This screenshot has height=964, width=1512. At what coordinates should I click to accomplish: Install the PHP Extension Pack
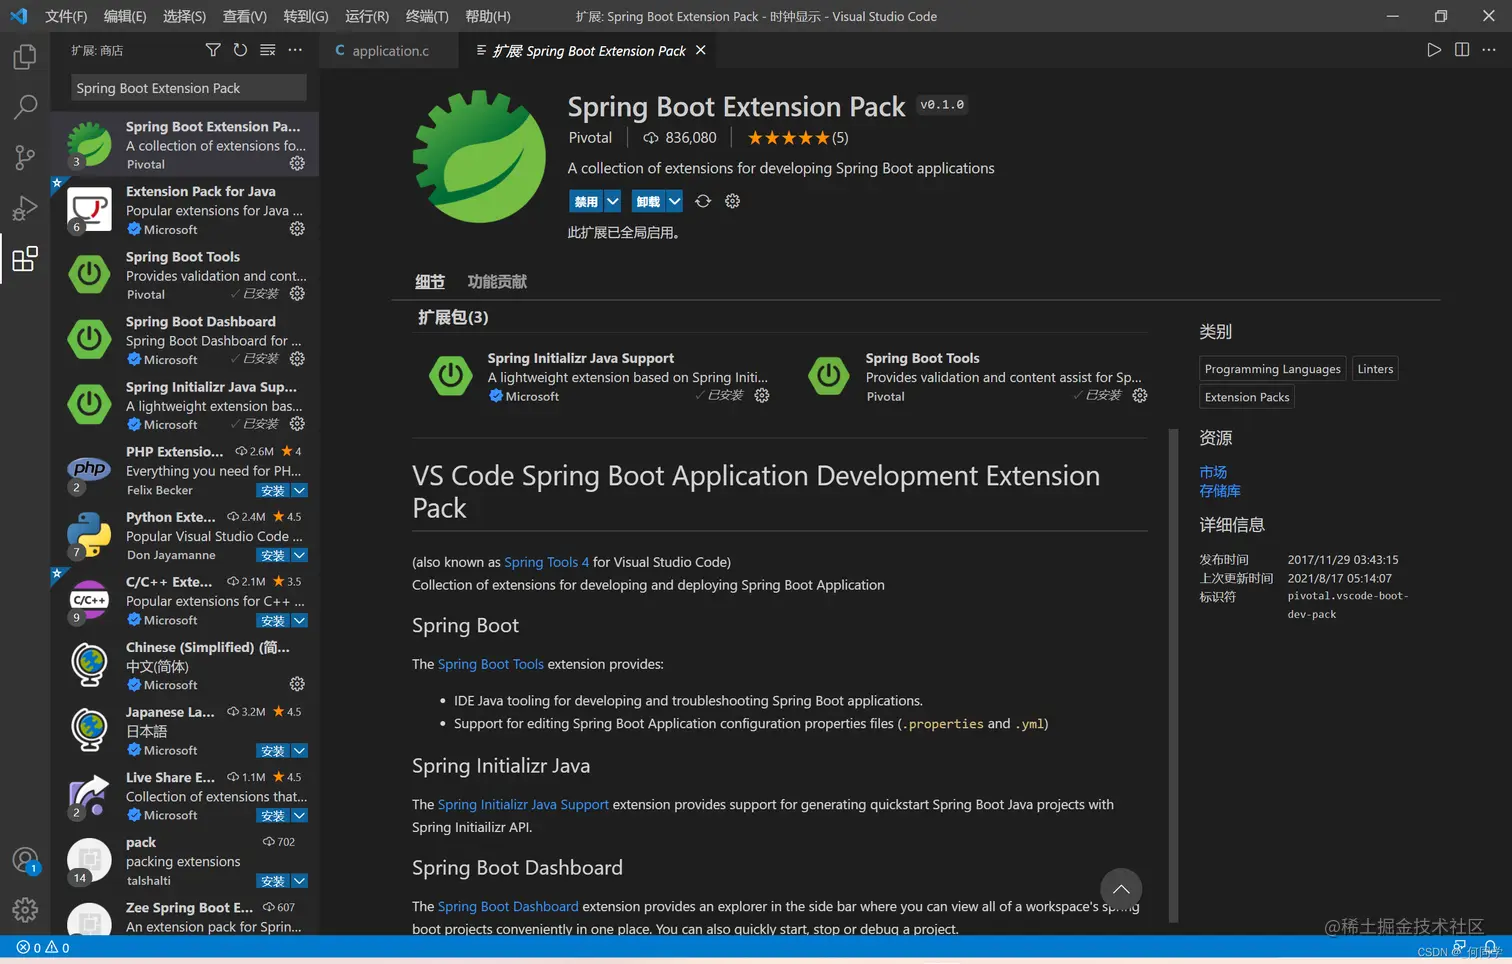(273, 491)
